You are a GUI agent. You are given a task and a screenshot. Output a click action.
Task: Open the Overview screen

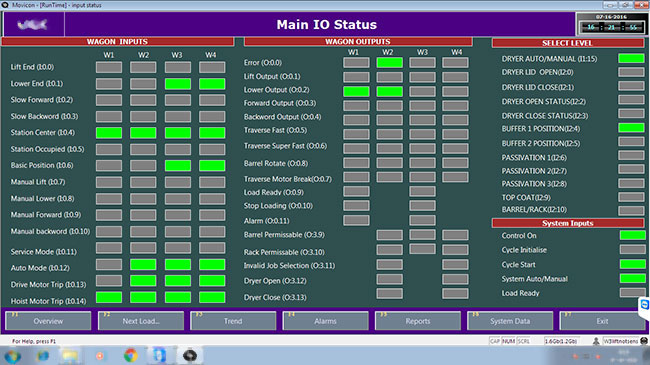tap(48, 321)
